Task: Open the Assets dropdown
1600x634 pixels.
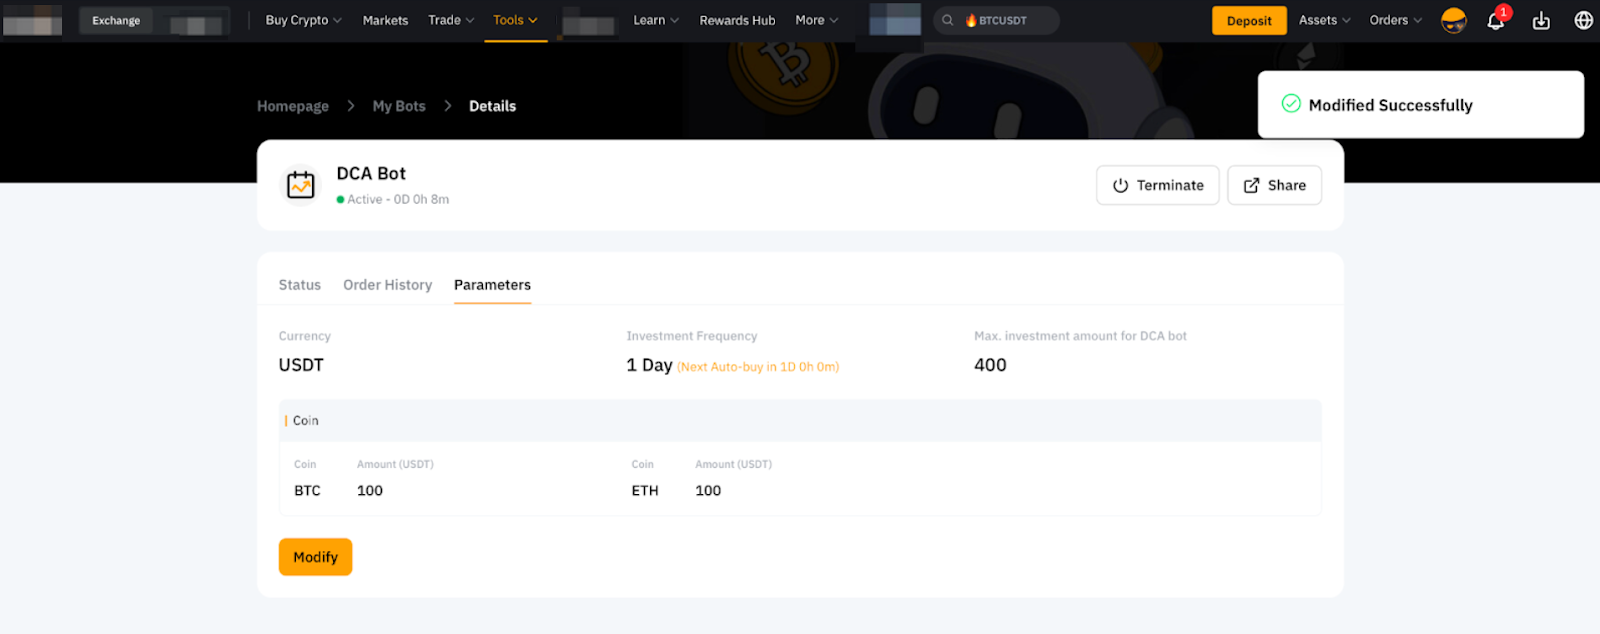Action: click(x=1324, y=20)
